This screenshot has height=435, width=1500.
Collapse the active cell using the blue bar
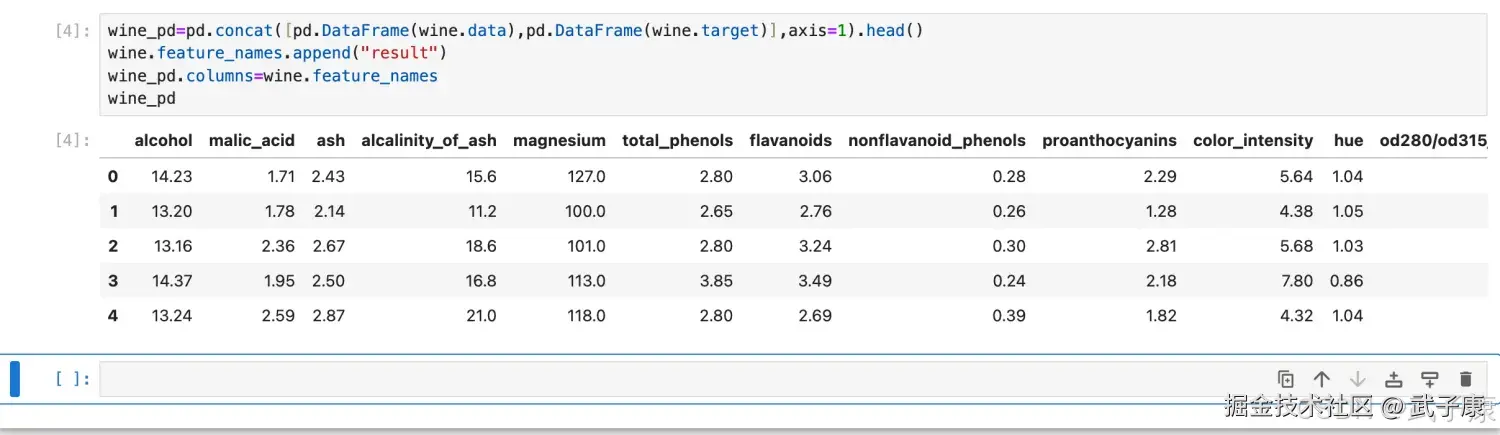(x=15, y=379)
